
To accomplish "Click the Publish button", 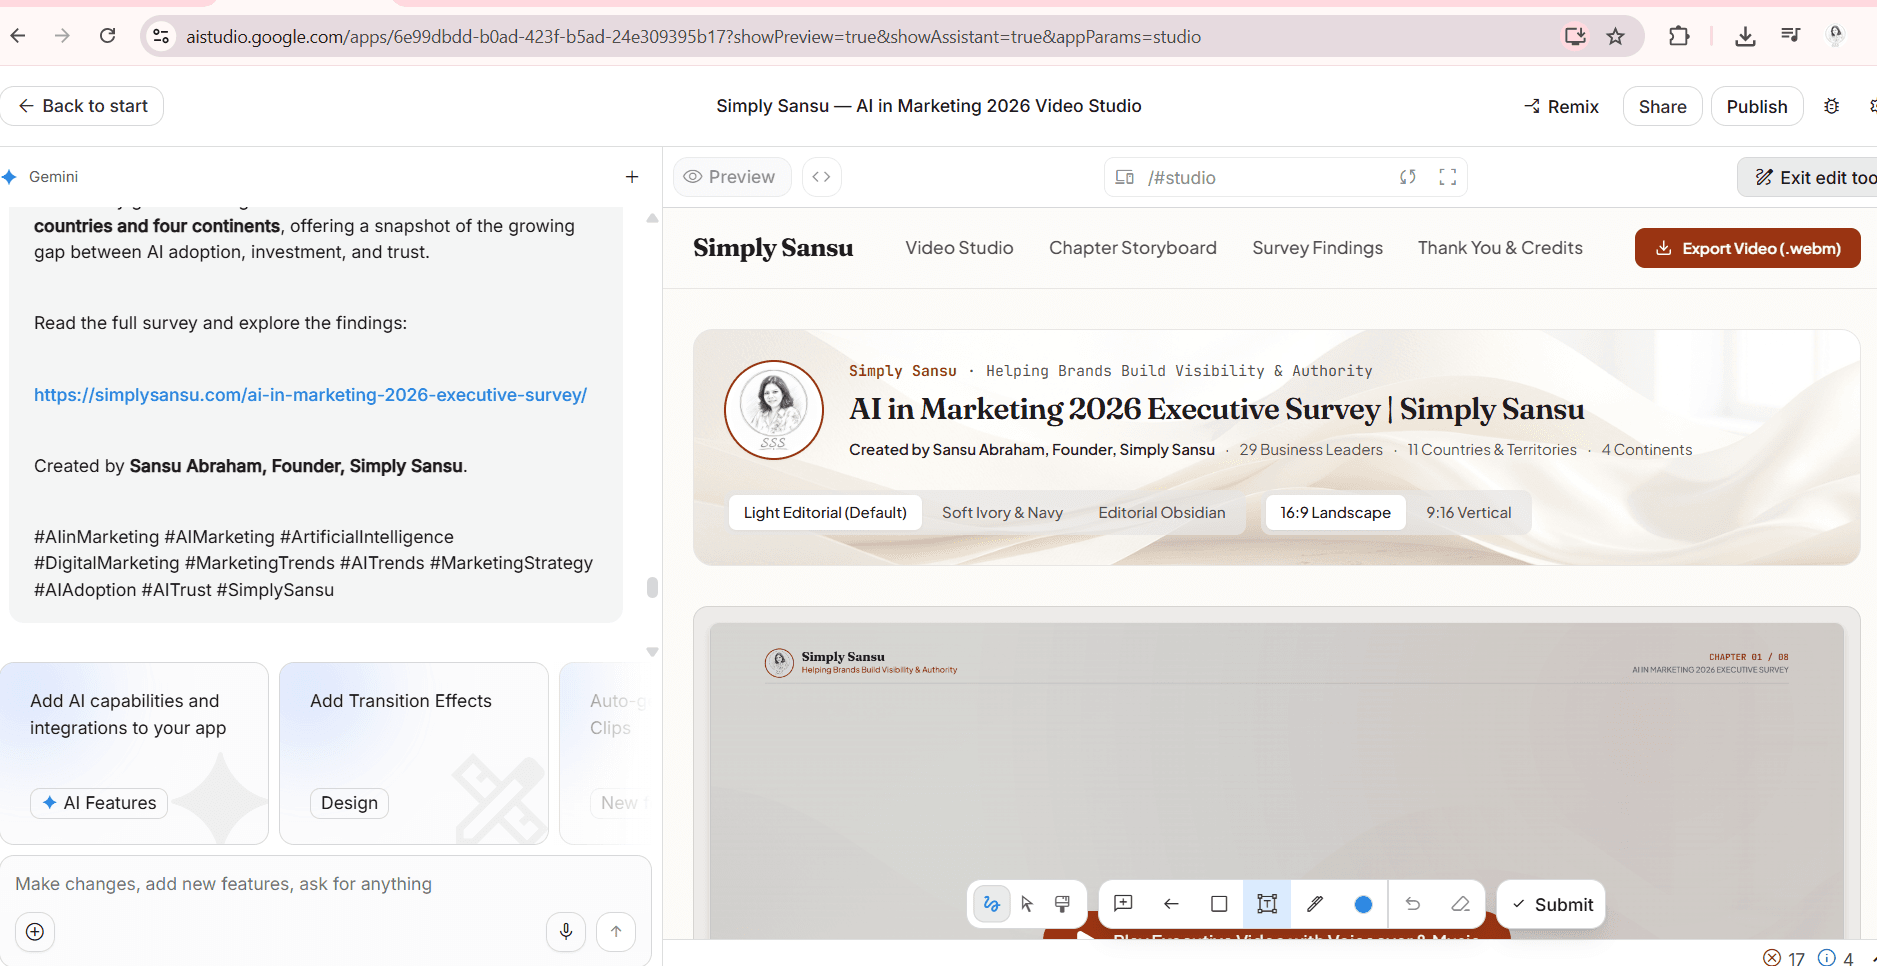I will [x=1757, y=106].
